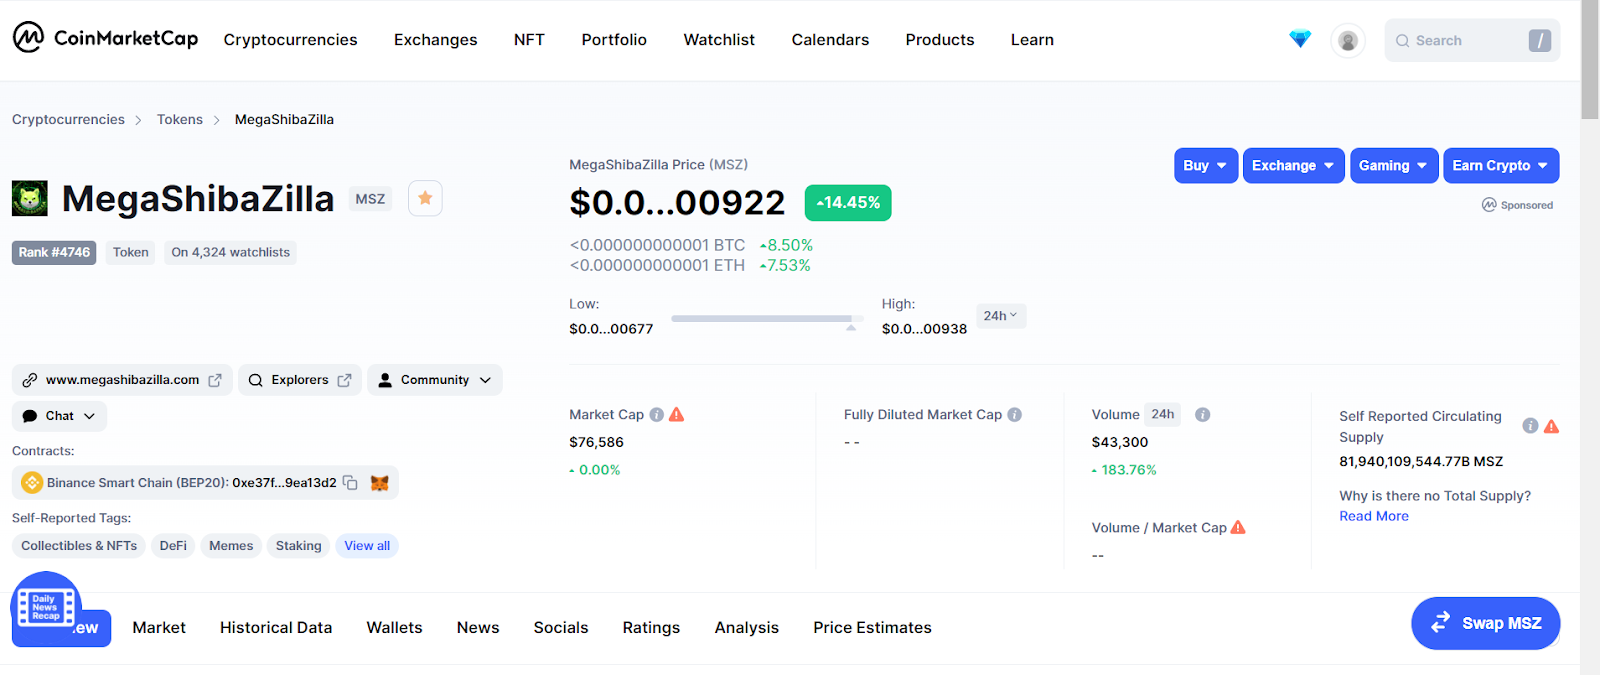Click the search magnifier icon

1402,41
